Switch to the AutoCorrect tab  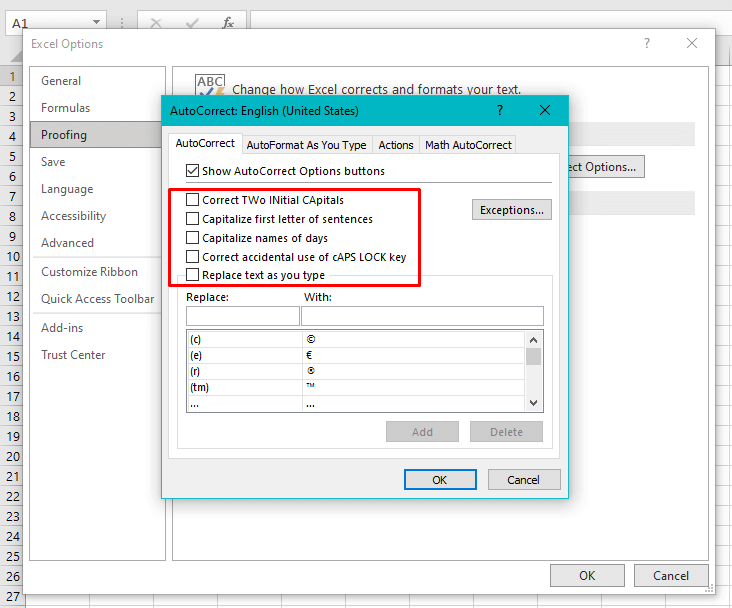205,143
